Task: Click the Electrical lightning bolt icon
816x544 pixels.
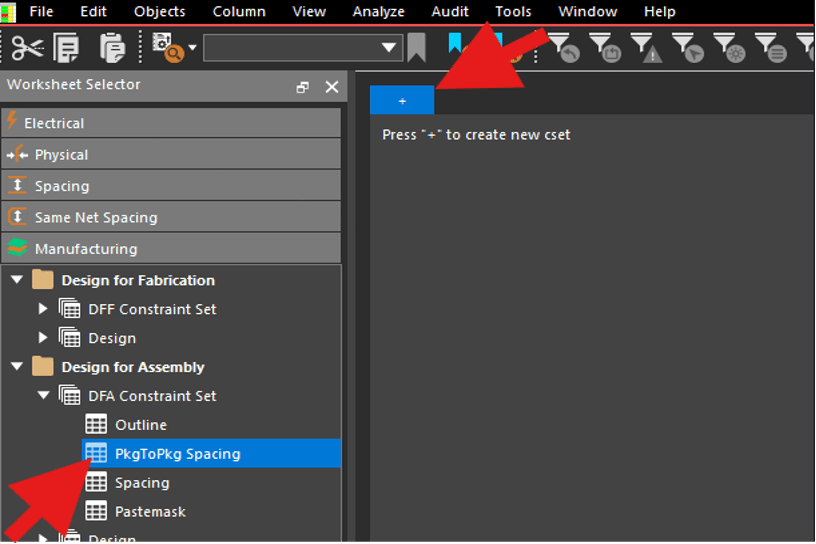Action: [x=12, y=121]
